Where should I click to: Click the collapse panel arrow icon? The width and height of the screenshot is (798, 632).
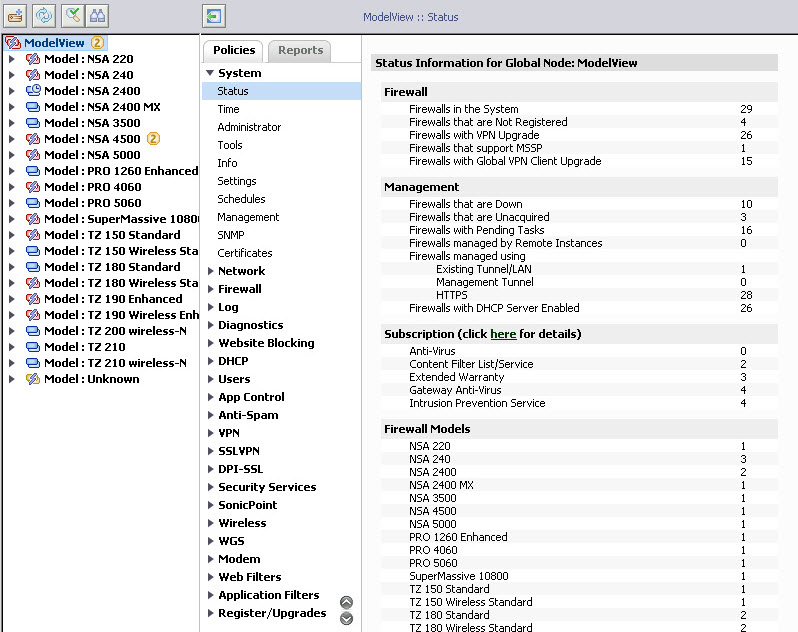214,16
